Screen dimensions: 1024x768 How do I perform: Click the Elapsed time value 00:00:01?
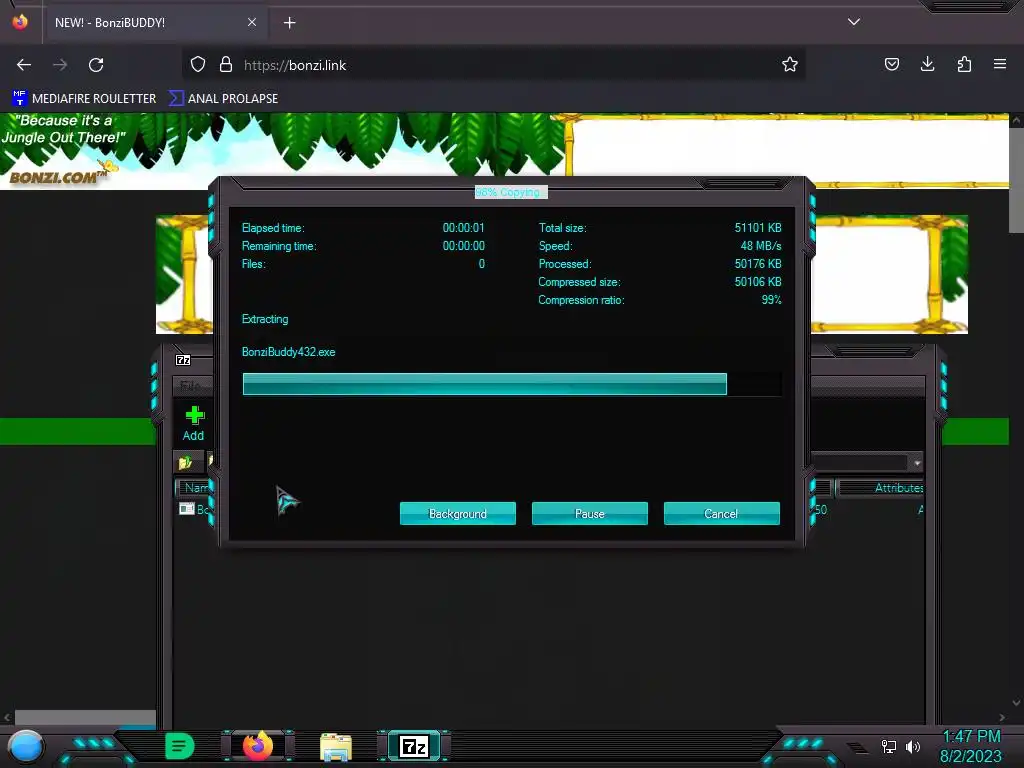point(464,228)
